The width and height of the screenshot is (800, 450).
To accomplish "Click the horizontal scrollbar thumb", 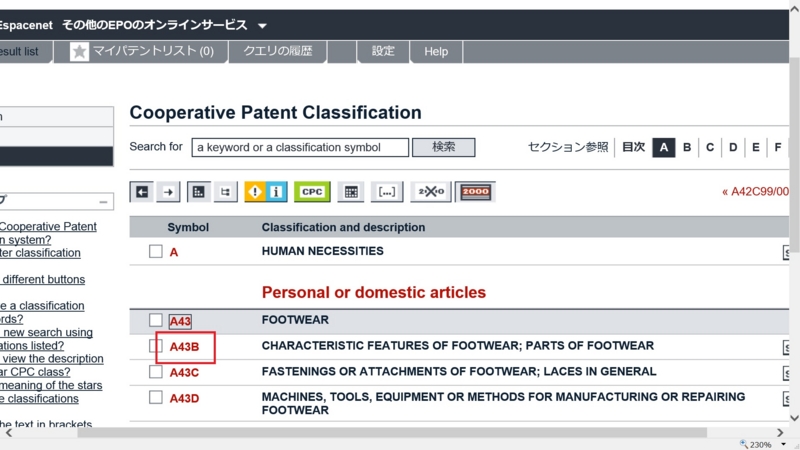I will pyautogui.click(x=392, y=433).
